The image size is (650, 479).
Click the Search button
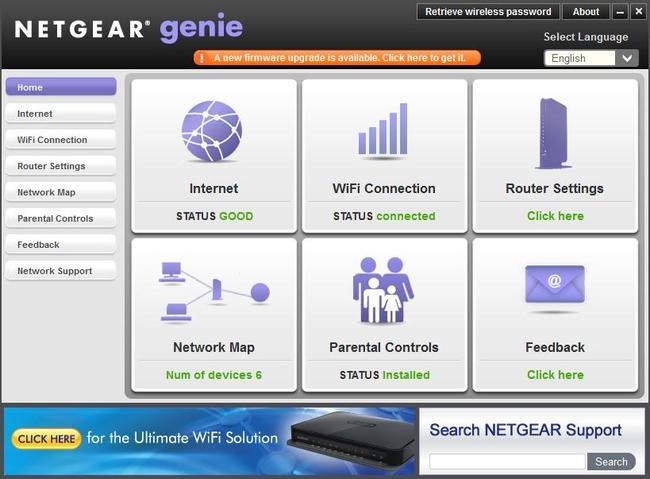point(611,462)
